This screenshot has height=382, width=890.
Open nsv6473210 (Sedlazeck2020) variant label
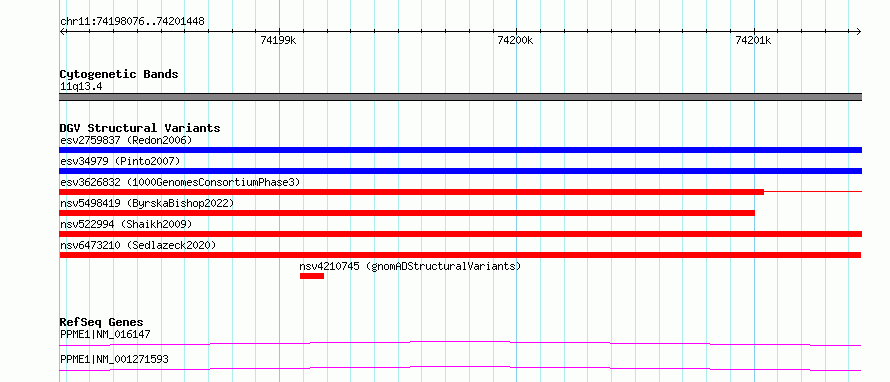pos(138,245)
